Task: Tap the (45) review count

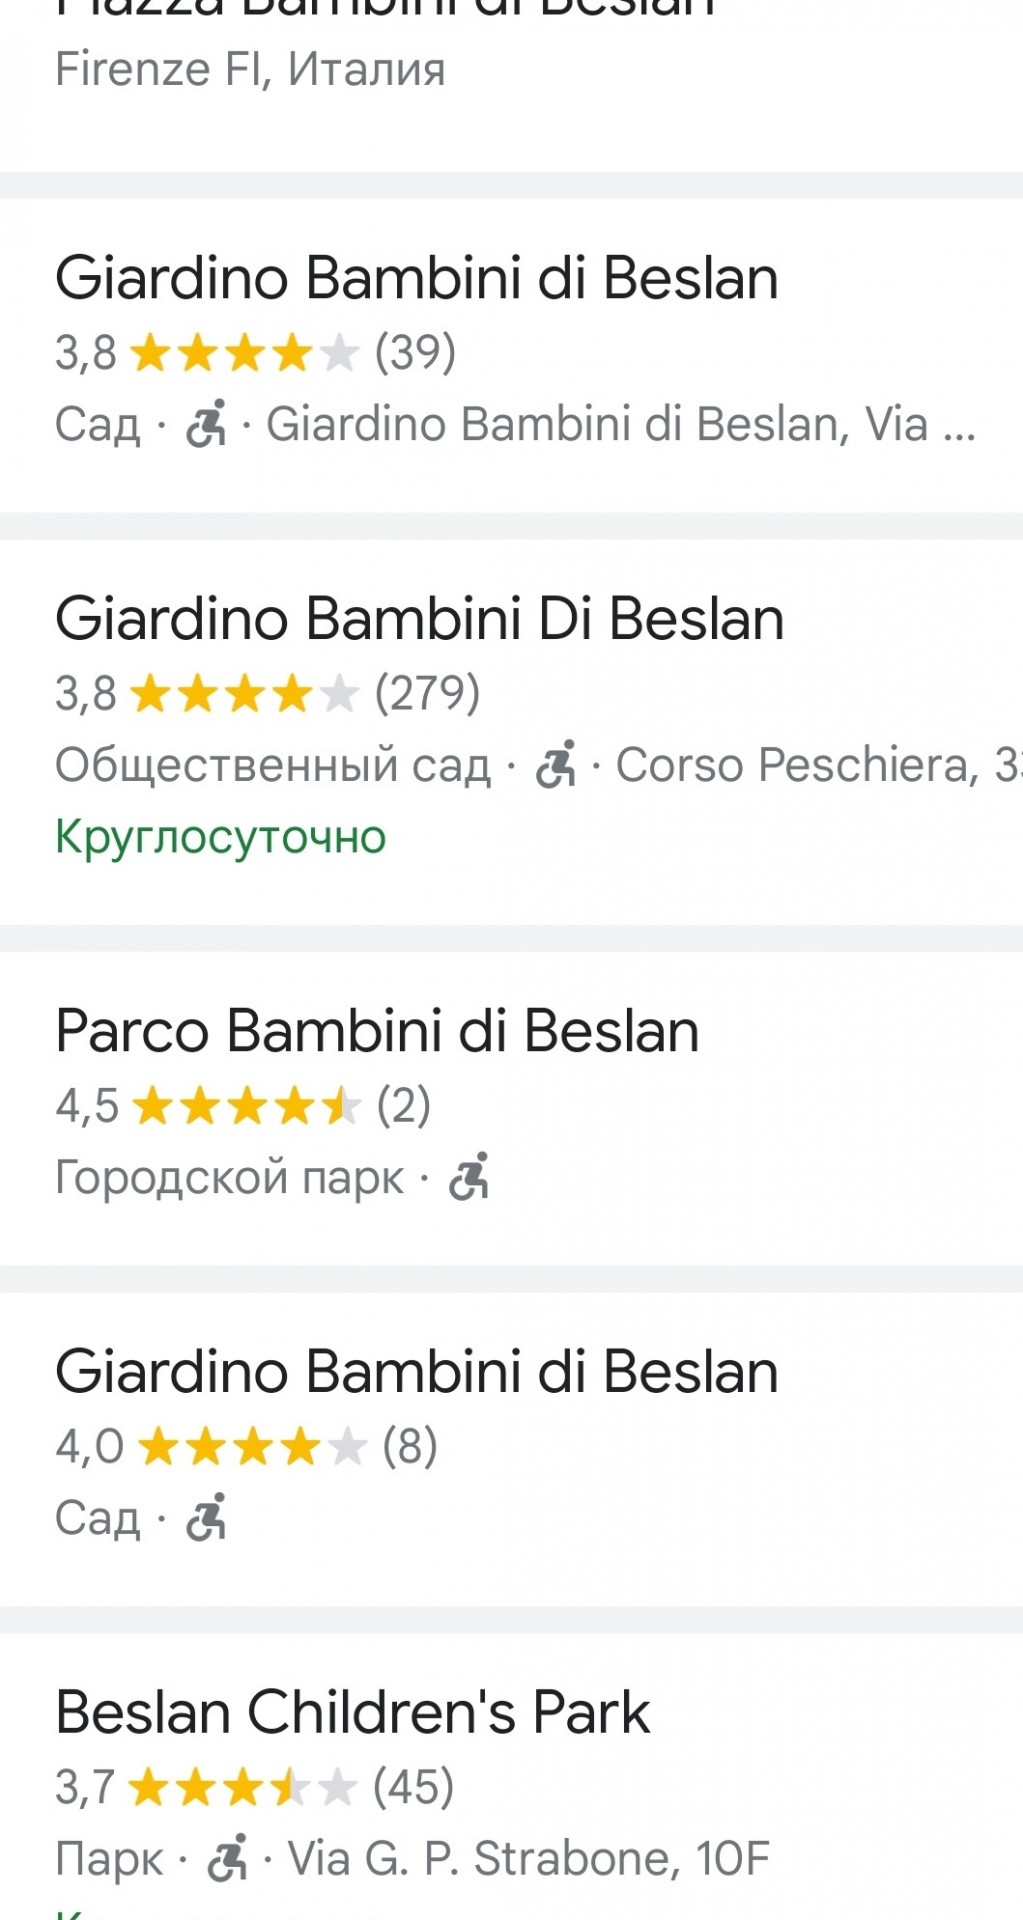Action: click(413, 1787)
